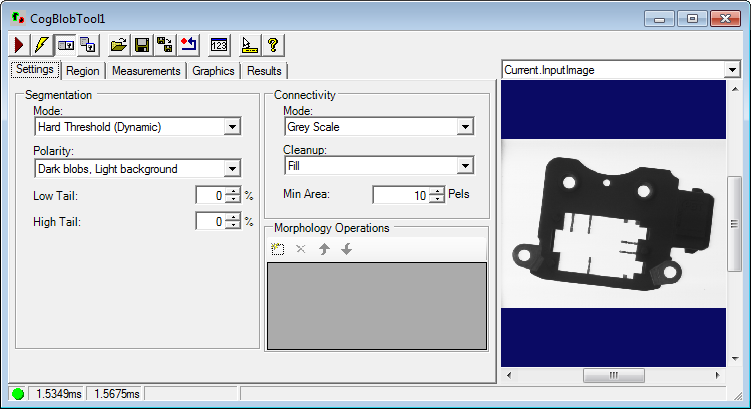The height and width of the screenshot is (409, 751).
Task: Open the Graphics tab
Action: (213, 71)
